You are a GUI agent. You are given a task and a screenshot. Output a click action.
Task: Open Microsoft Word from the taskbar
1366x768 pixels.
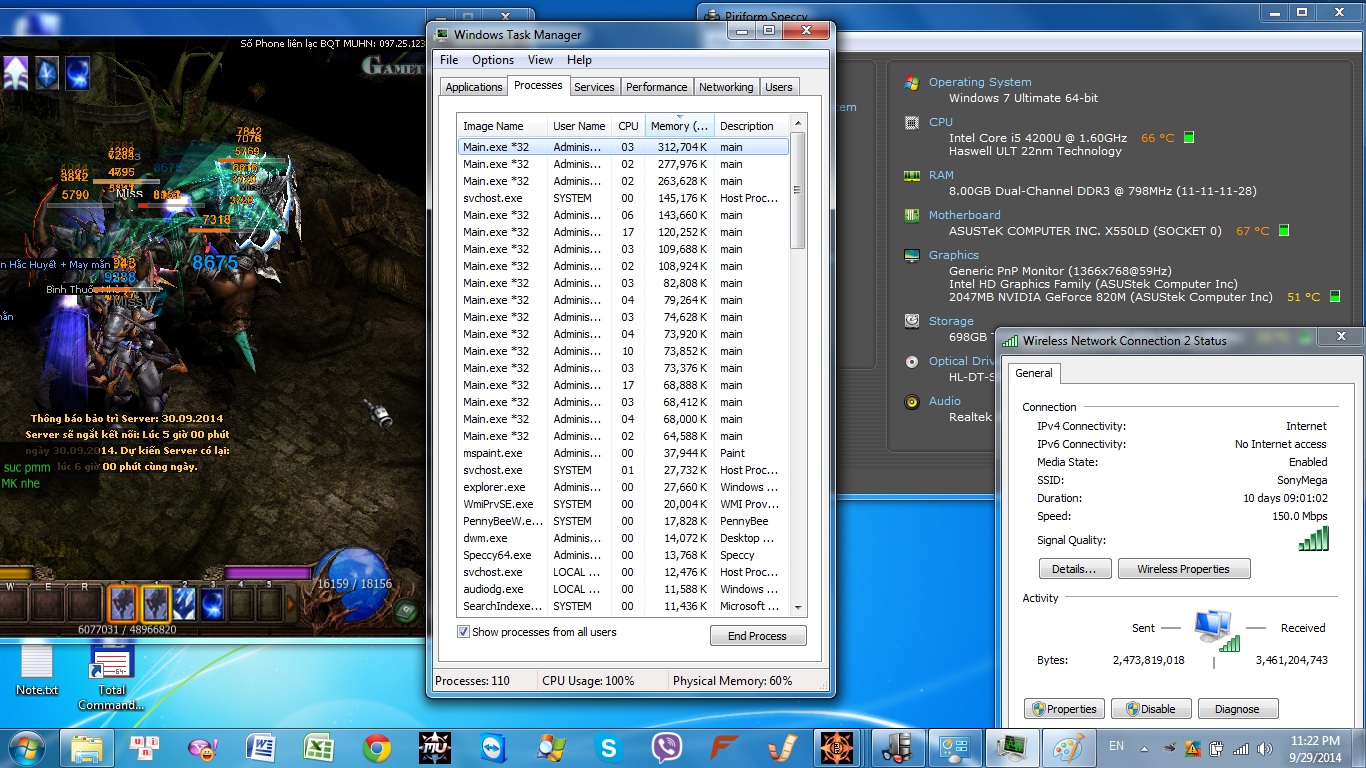point(261,748)
